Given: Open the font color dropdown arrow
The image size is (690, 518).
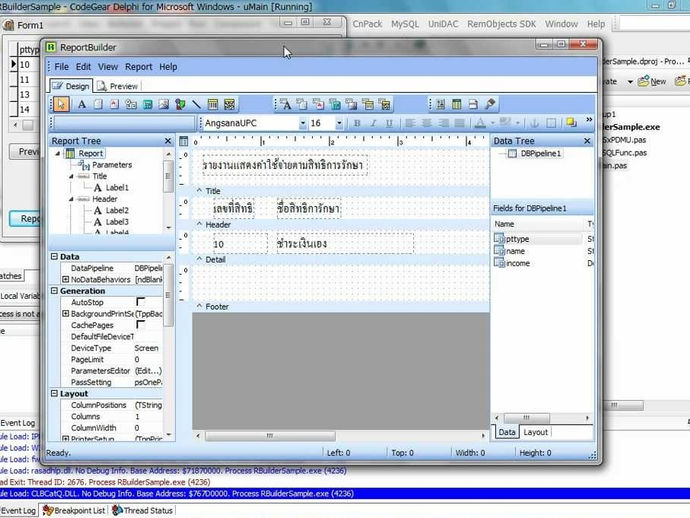Looking at the screenshot, I should click(492, 123).
